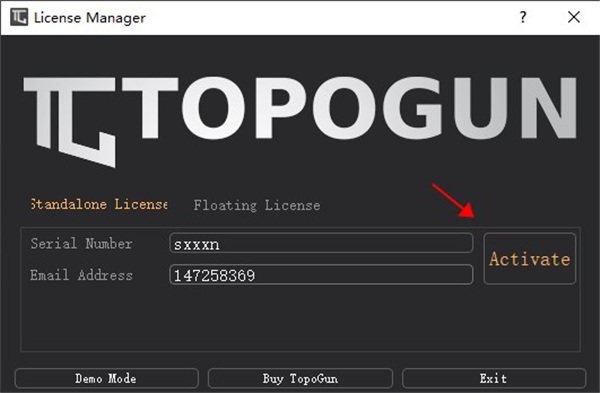Click the blank title bar beside License Manager
The image size is (600, 393).
pos(329,18)
